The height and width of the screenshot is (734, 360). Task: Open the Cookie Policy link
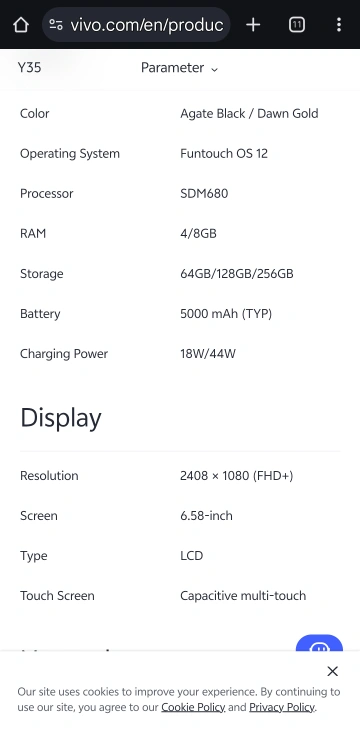tap(193, 707)
